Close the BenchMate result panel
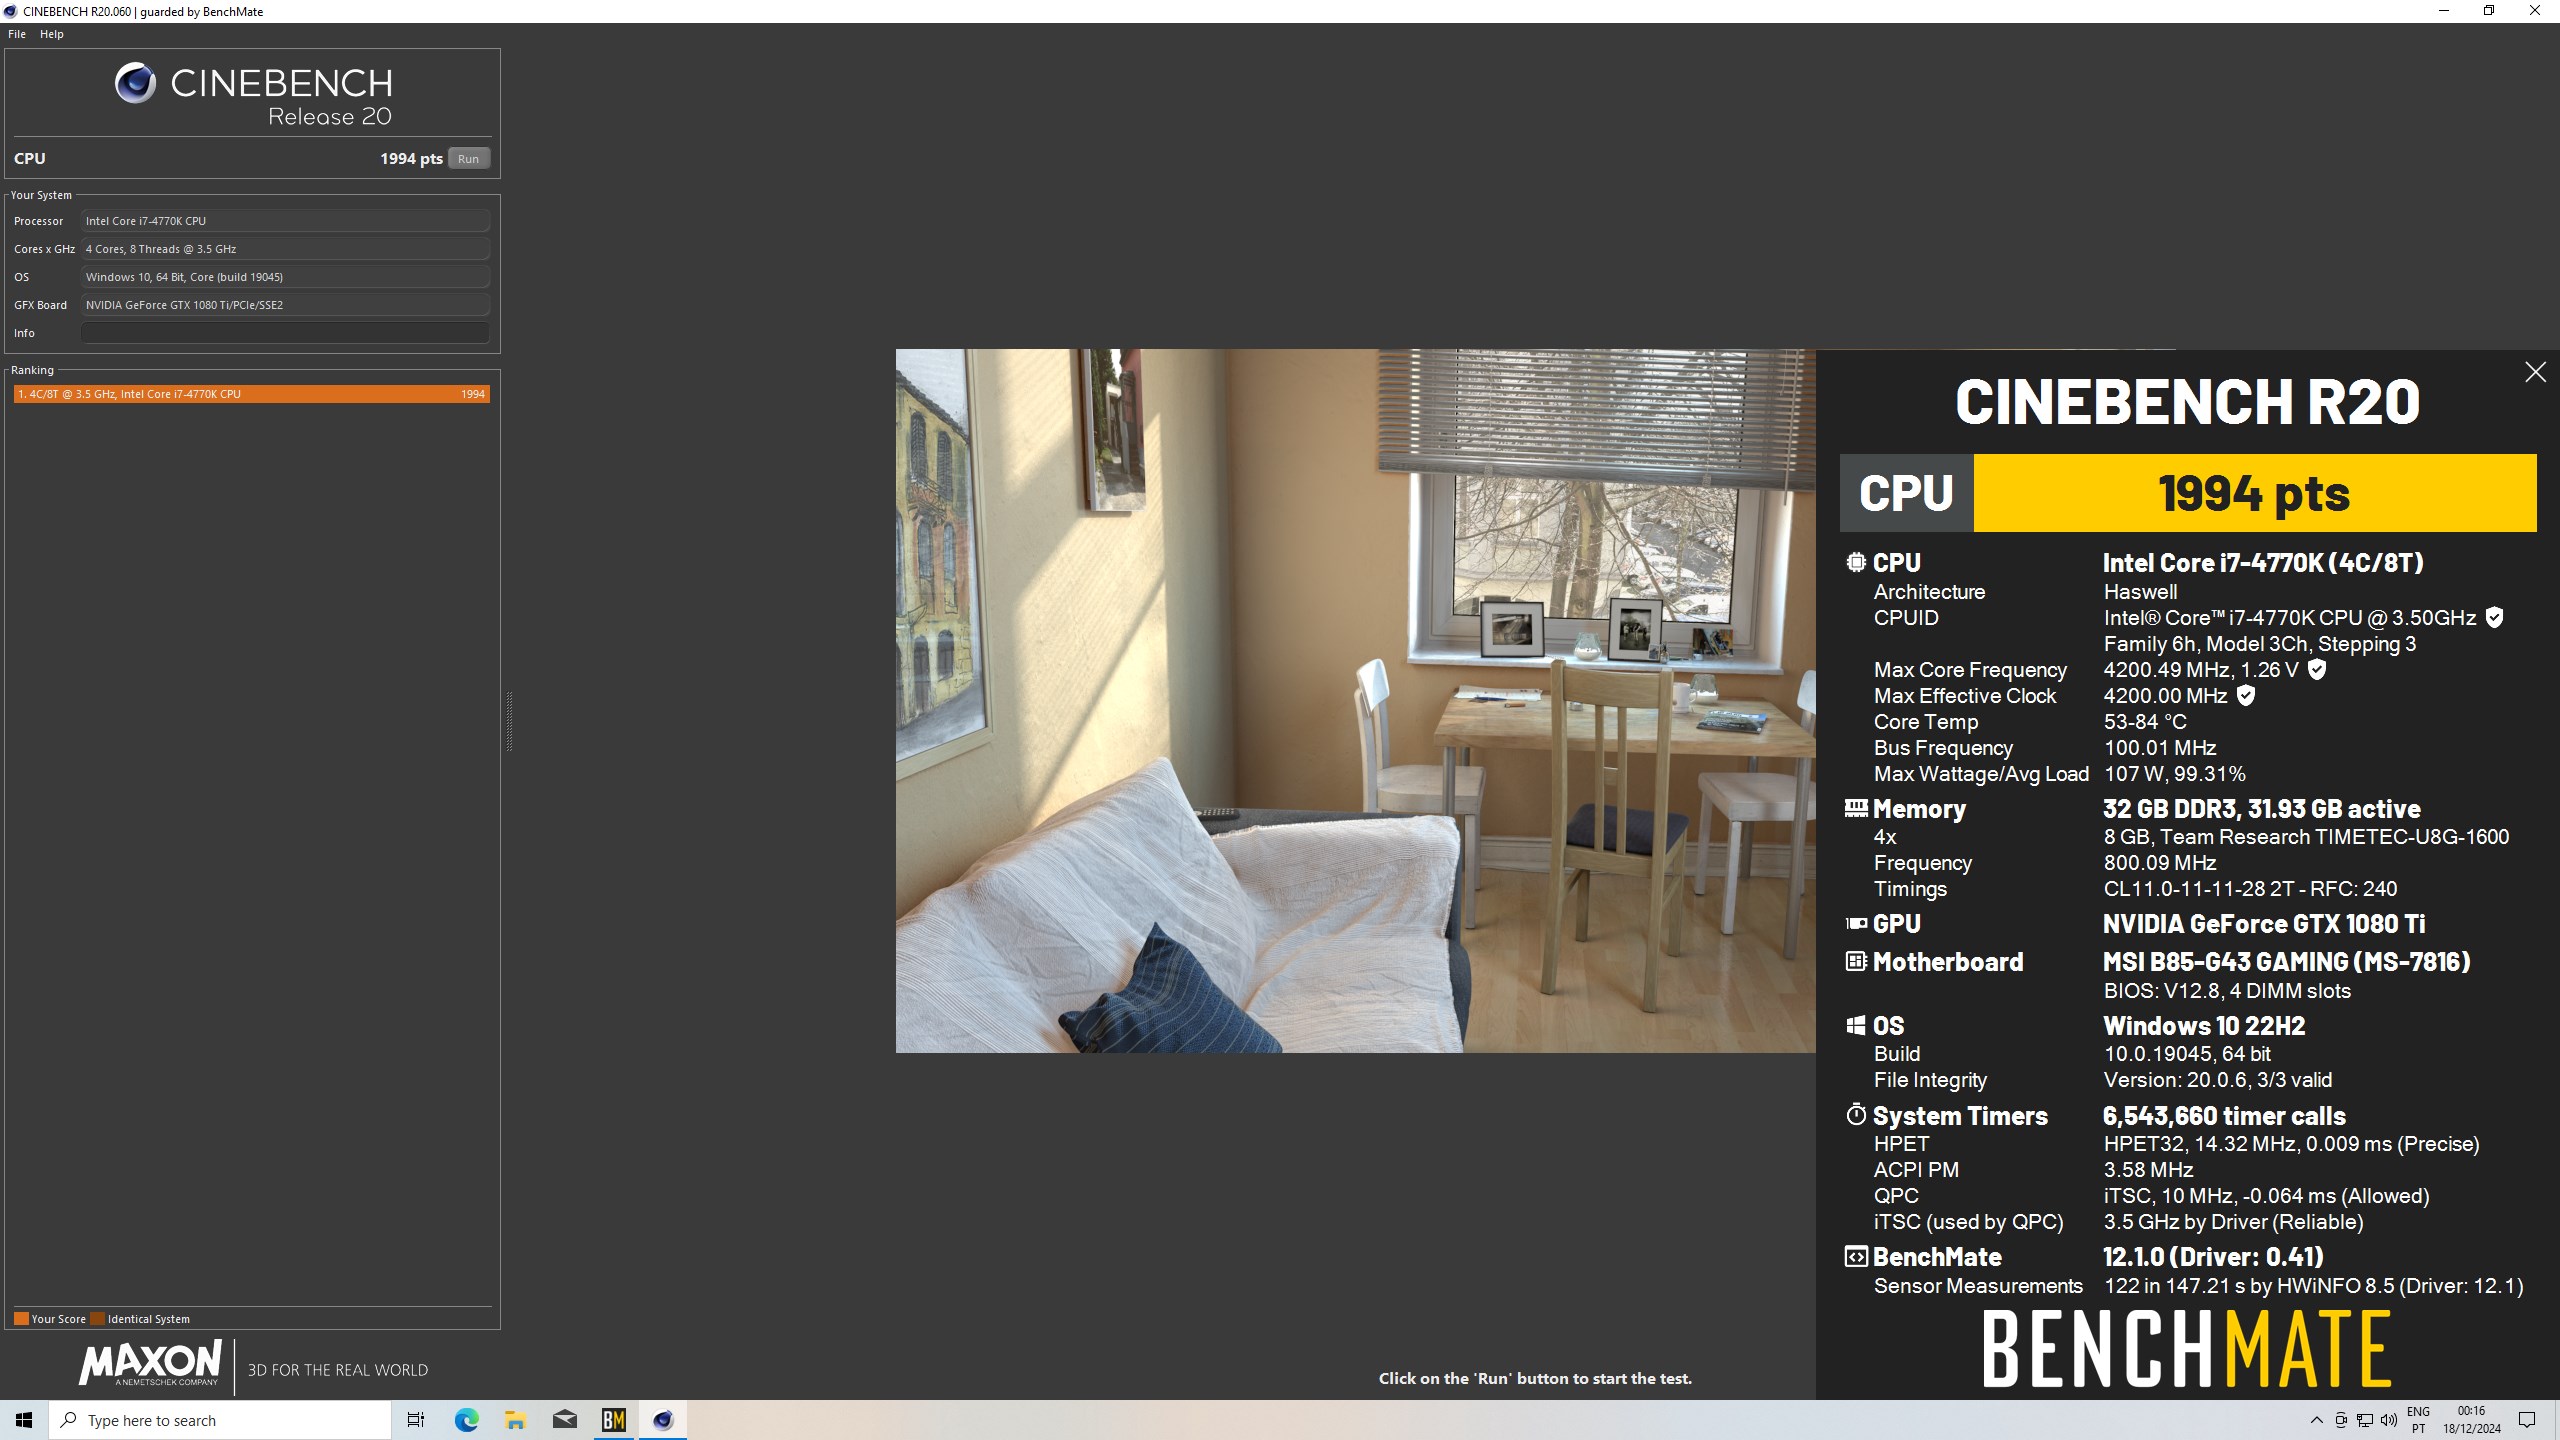2560x1440 pixels. coord(2535,372)
